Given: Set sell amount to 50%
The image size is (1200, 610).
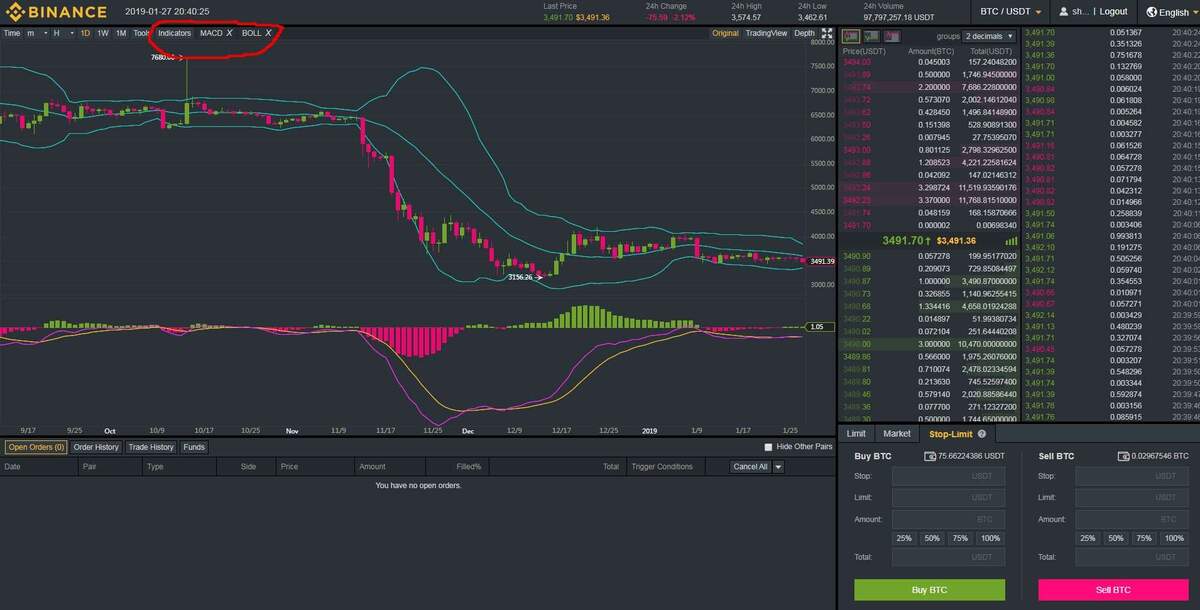Looking at the screenshot, I should [x=1115, y=538].
